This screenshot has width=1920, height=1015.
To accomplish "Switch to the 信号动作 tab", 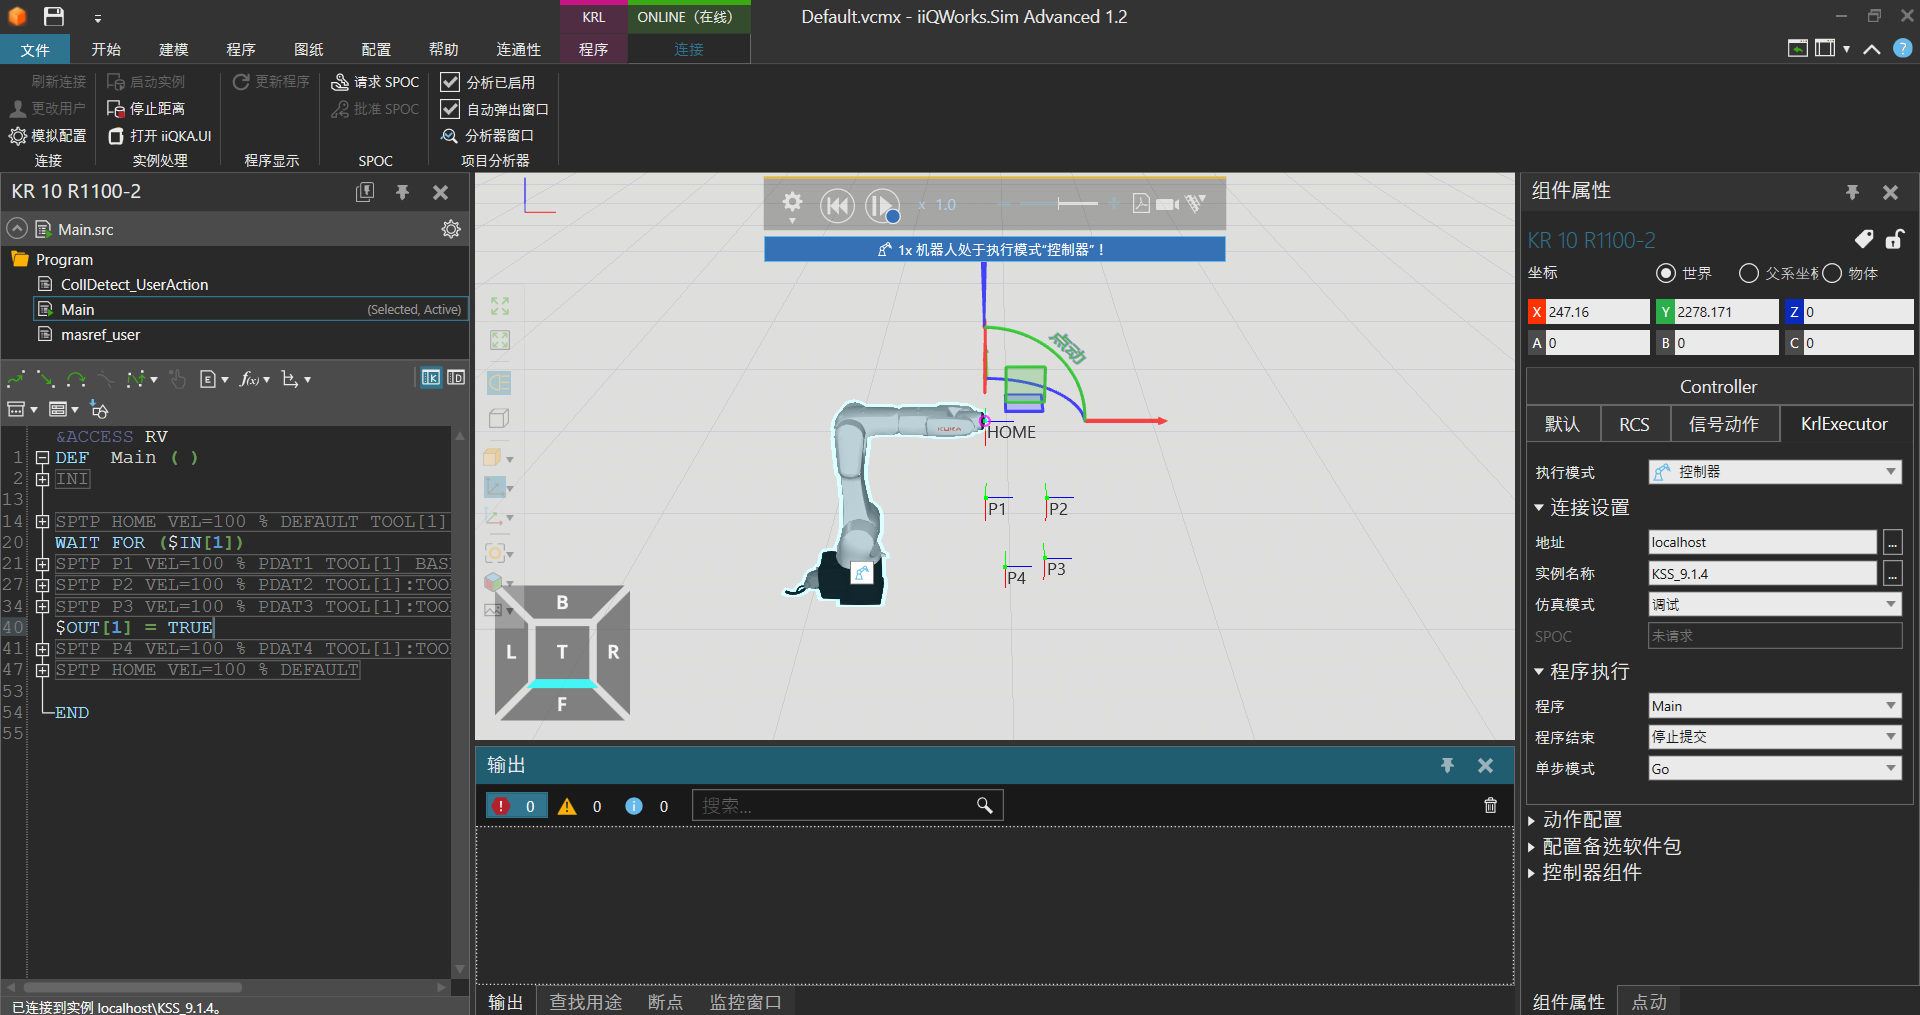I will click(x=1723, y=424).
